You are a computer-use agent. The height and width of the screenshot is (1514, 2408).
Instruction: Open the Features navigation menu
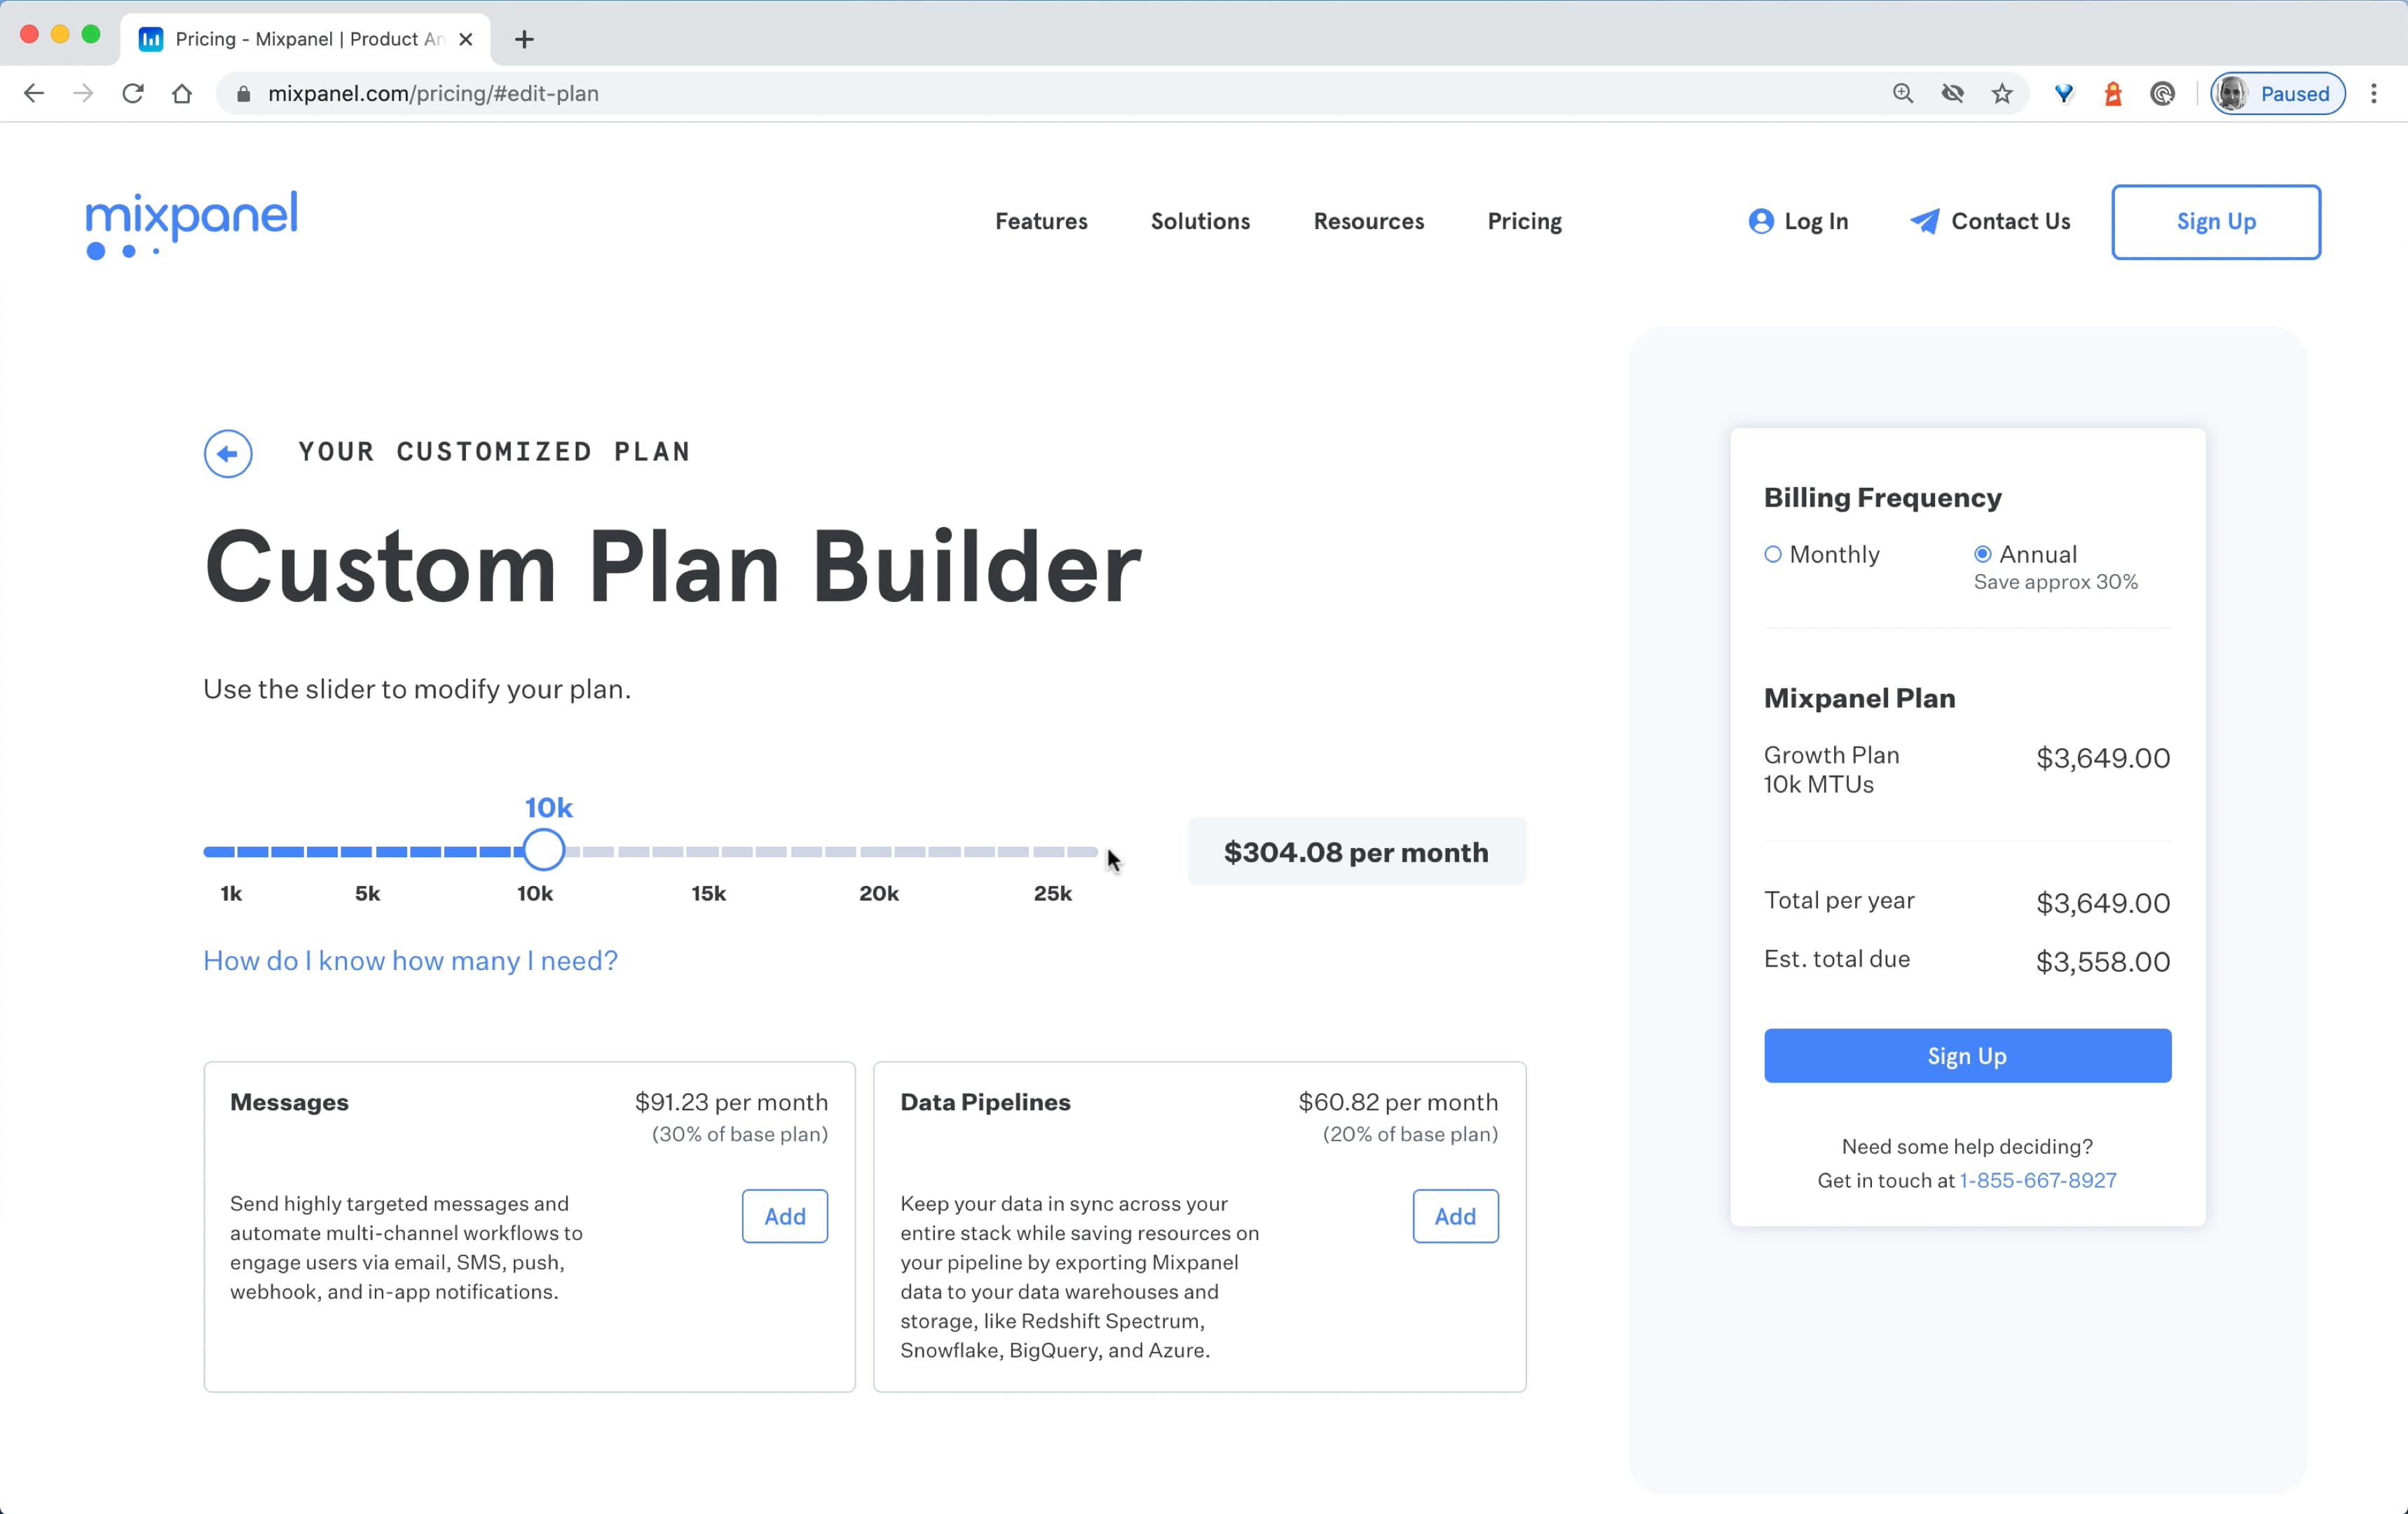point(1041,221)
